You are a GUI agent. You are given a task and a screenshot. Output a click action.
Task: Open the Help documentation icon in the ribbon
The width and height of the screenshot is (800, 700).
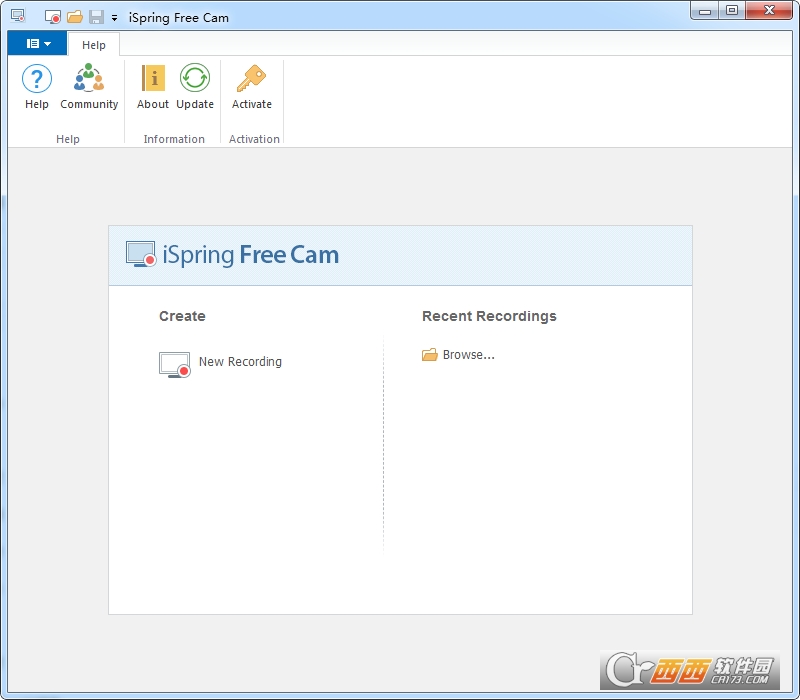(x=37, y=79)
